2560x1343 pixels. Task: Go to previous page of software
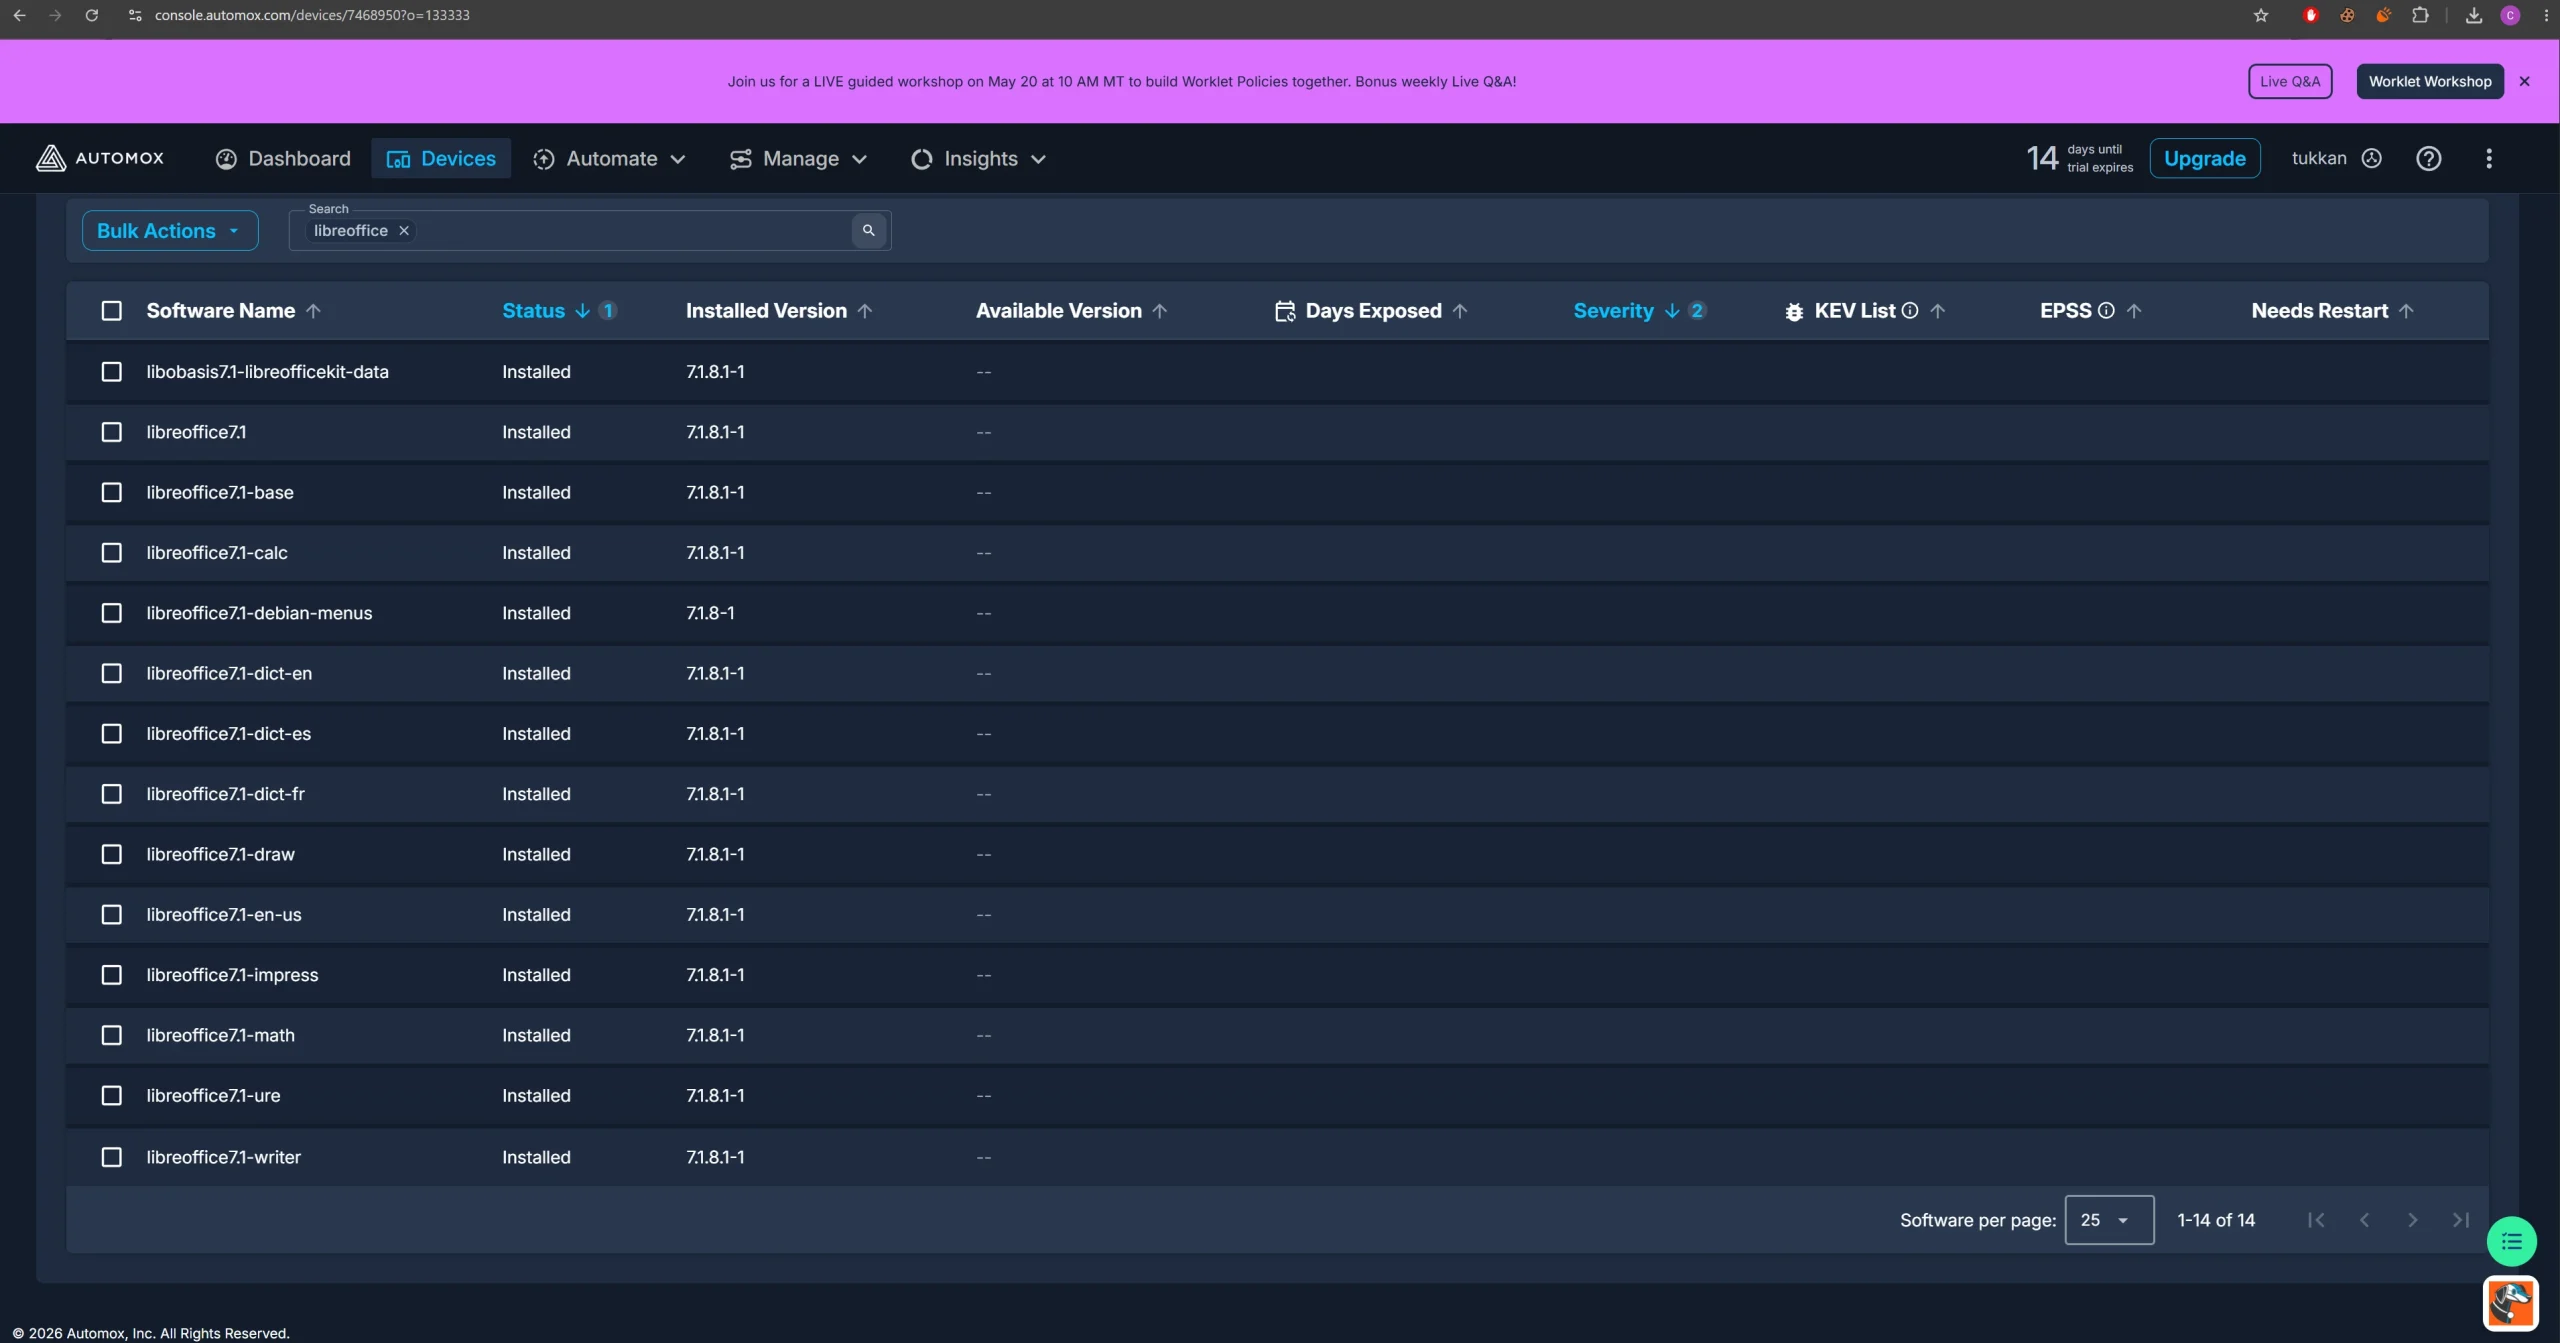pos(2364,1220)
